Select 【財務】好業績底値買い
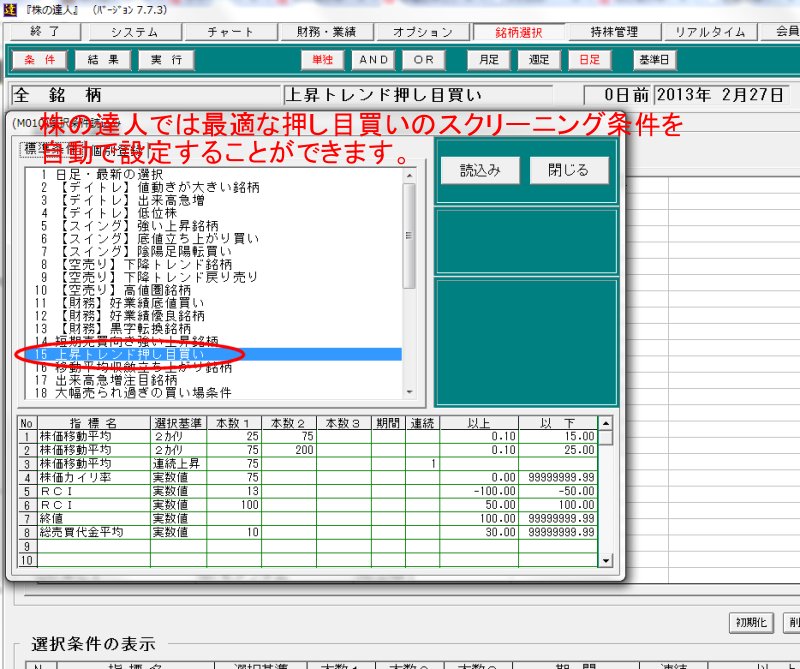 tap(213, 303)
